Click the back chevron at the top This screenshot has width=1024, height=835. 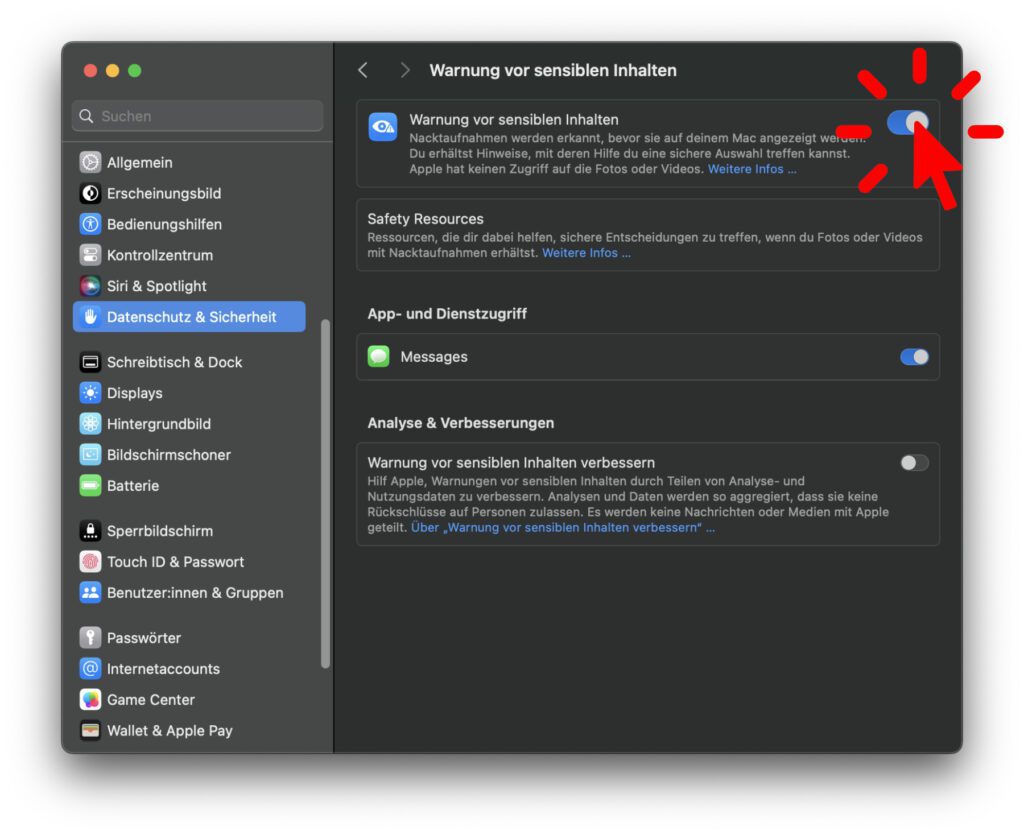coord(363,70)
